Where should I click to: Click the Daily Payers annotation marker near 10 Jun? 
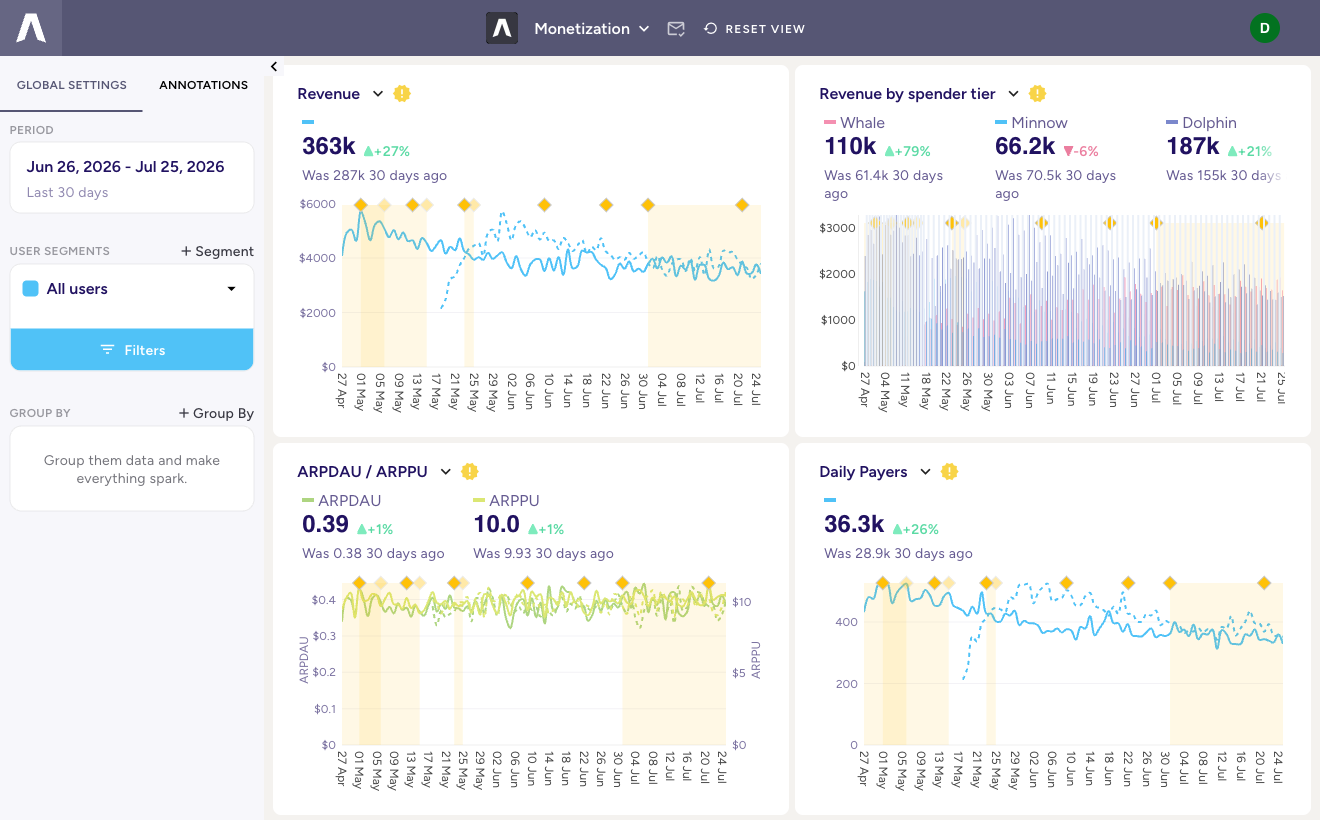point(1066,583)
